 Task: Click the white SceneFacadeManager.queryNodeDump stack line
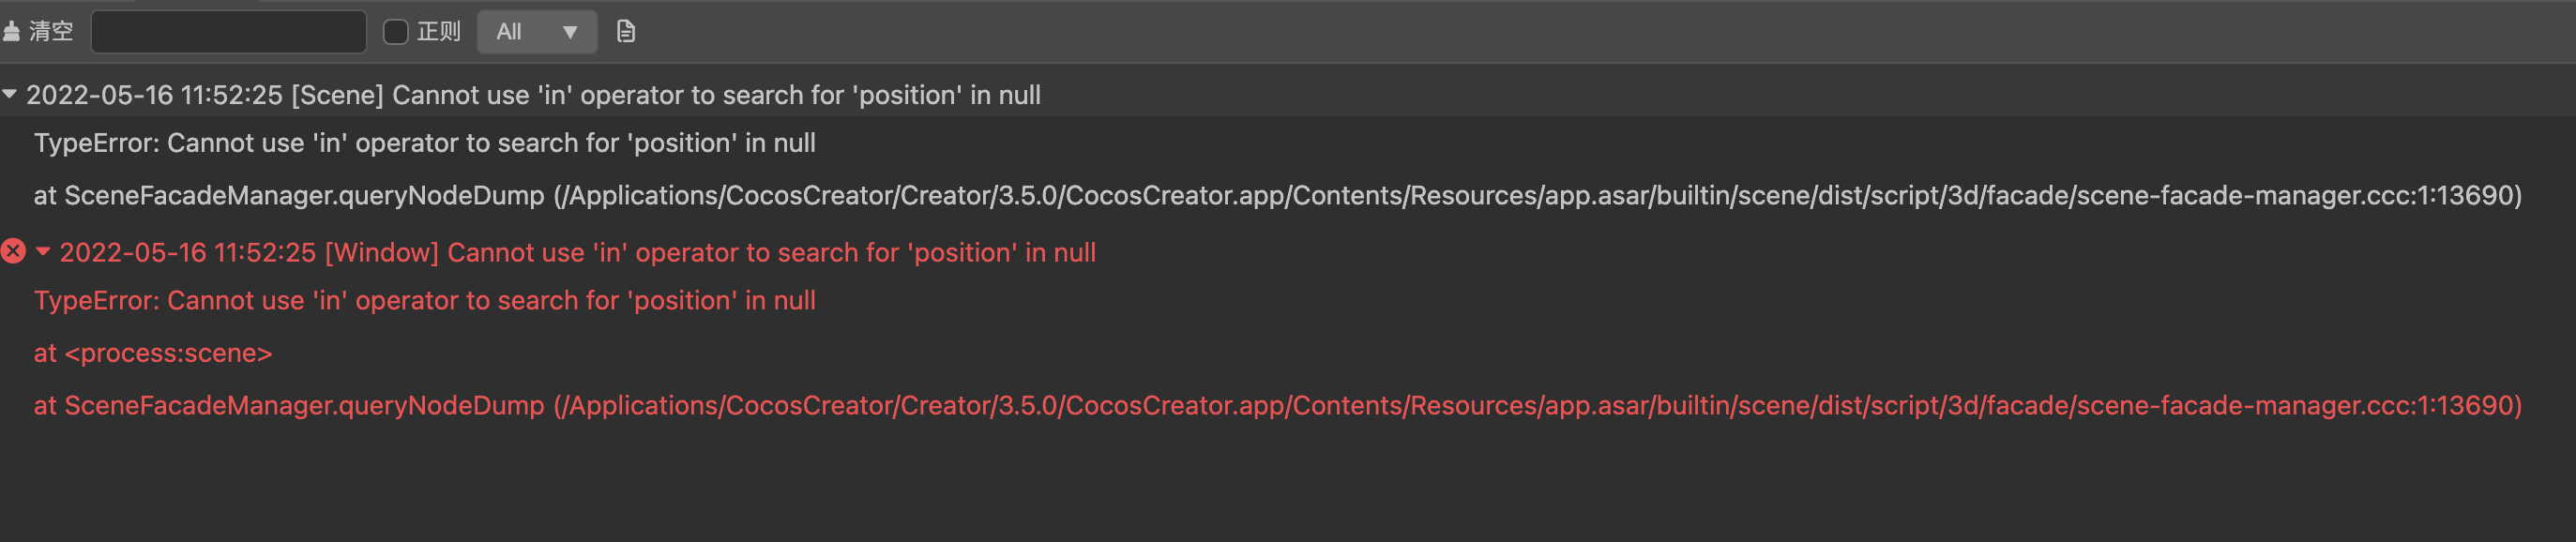coord(1276,196)
